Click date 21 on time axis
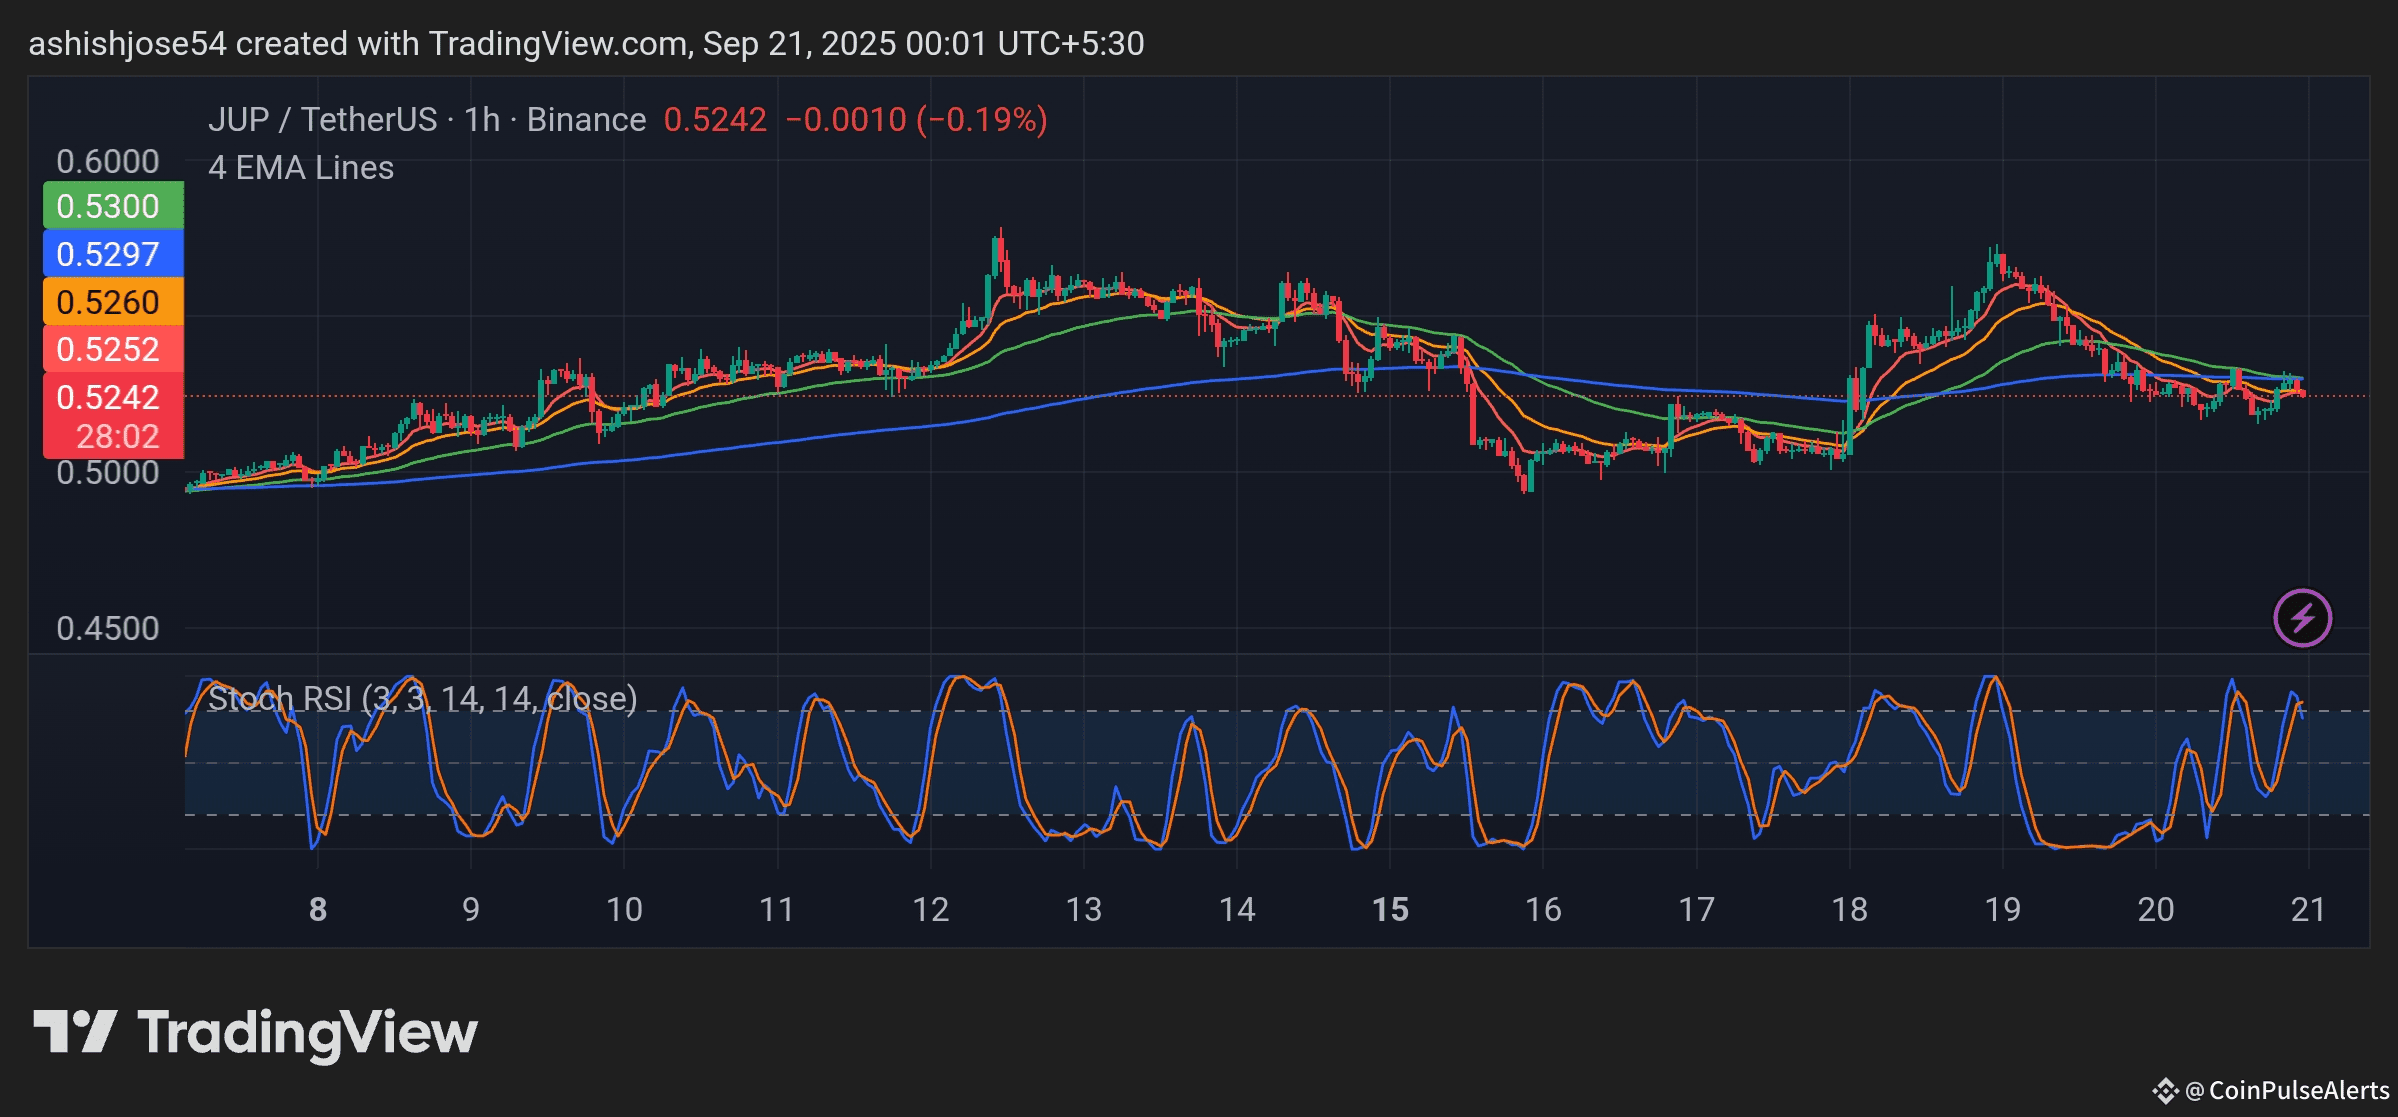2398x1117 pixels. pyautogui.click(x=2308, y=909)
